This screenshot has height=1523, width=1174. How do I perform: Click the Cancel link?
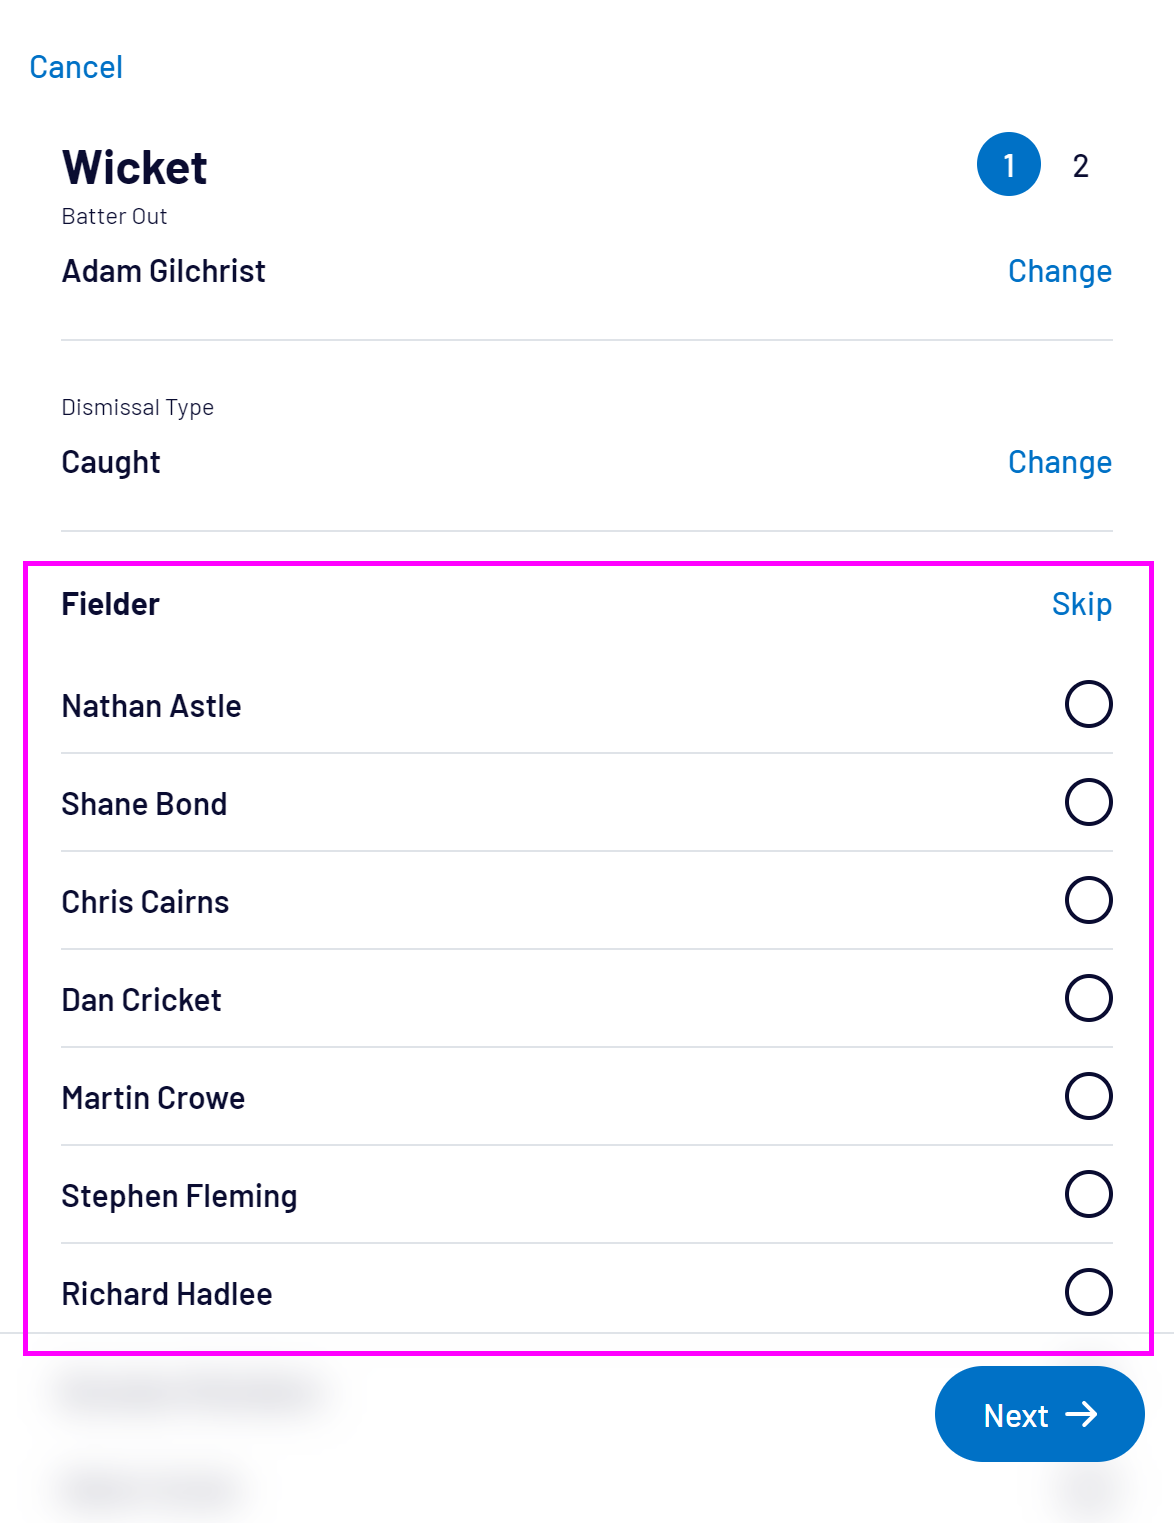(x=76, y=67)
